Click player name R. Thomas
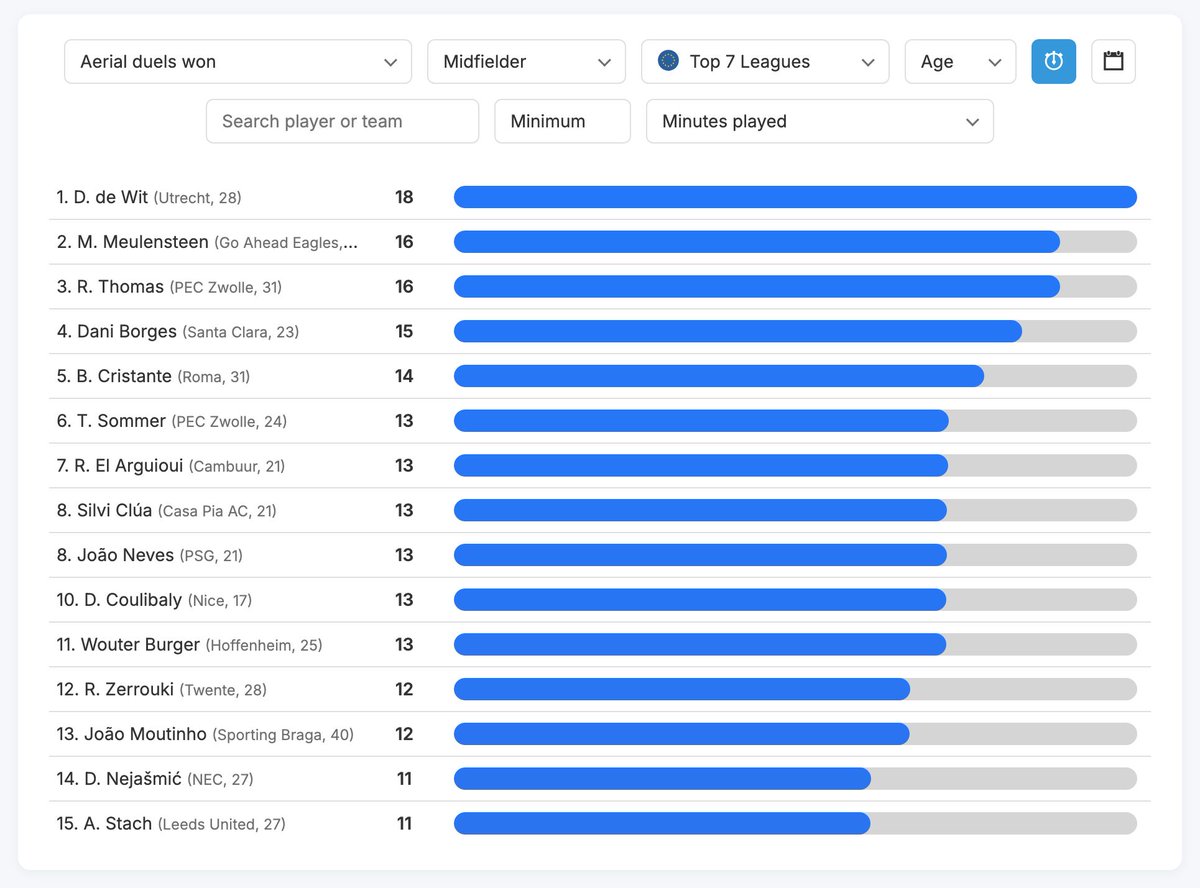The image size is (1200, 888). (120, 287)
